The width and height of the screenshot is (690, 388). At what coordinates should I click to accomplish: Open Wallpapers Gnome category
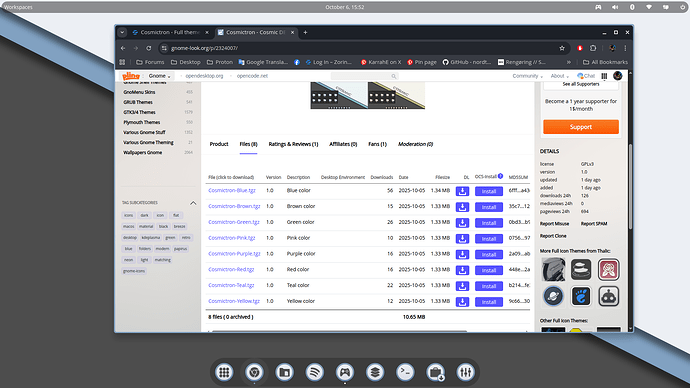143,153
